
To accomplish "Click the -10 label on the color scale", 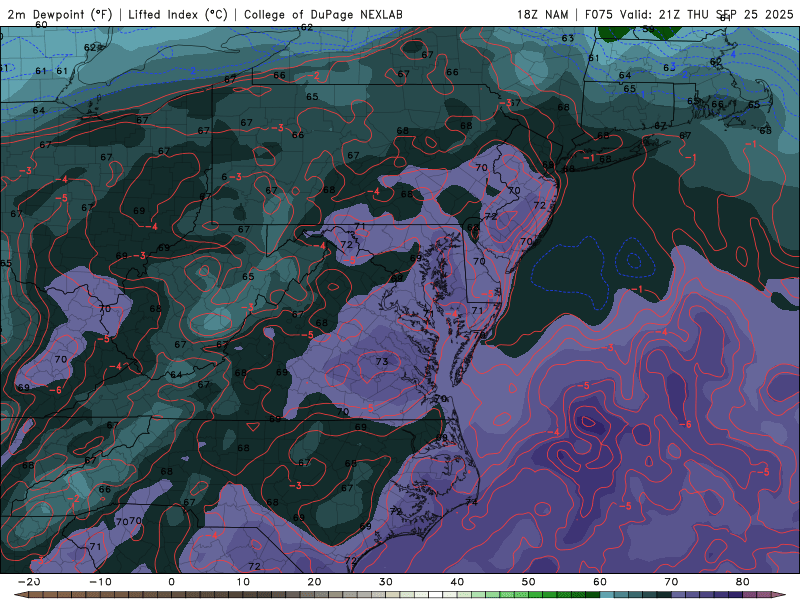I will 100,582.
